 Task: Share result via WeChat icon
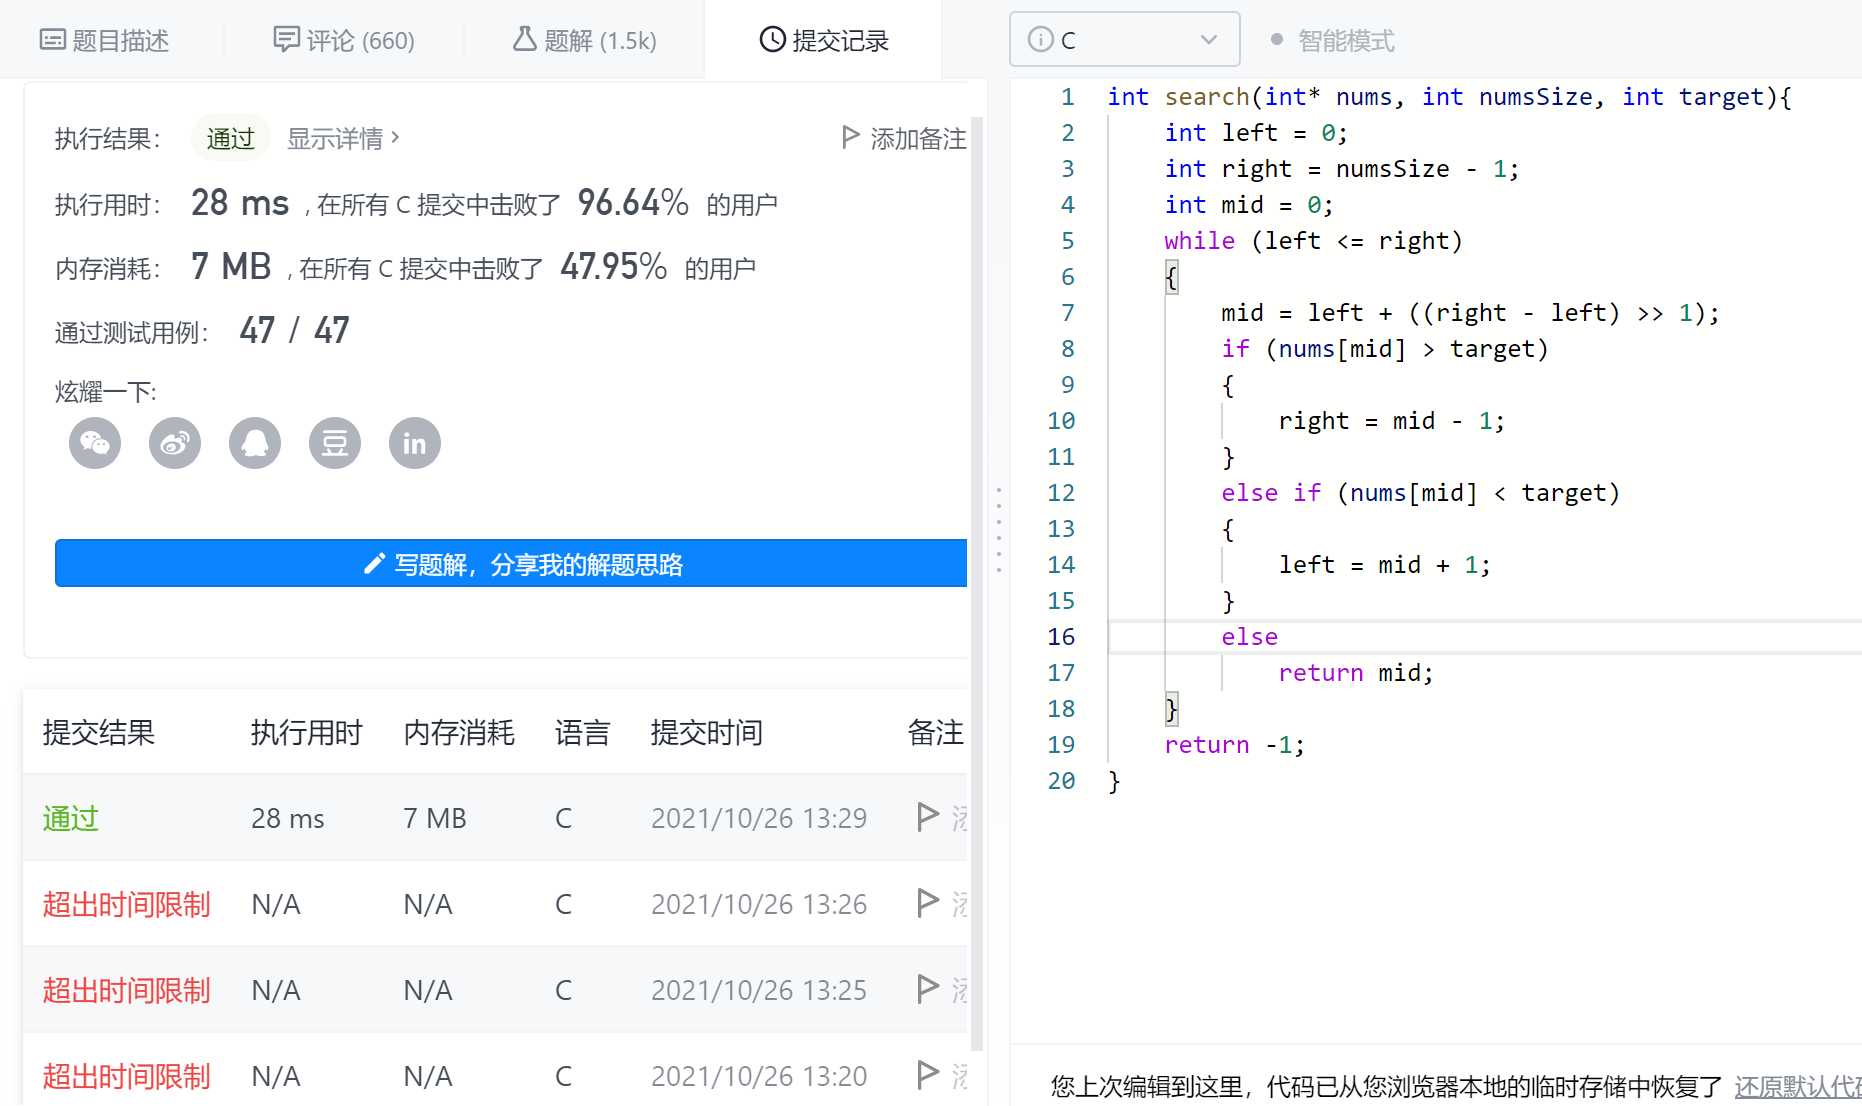(x=95, y=443)
